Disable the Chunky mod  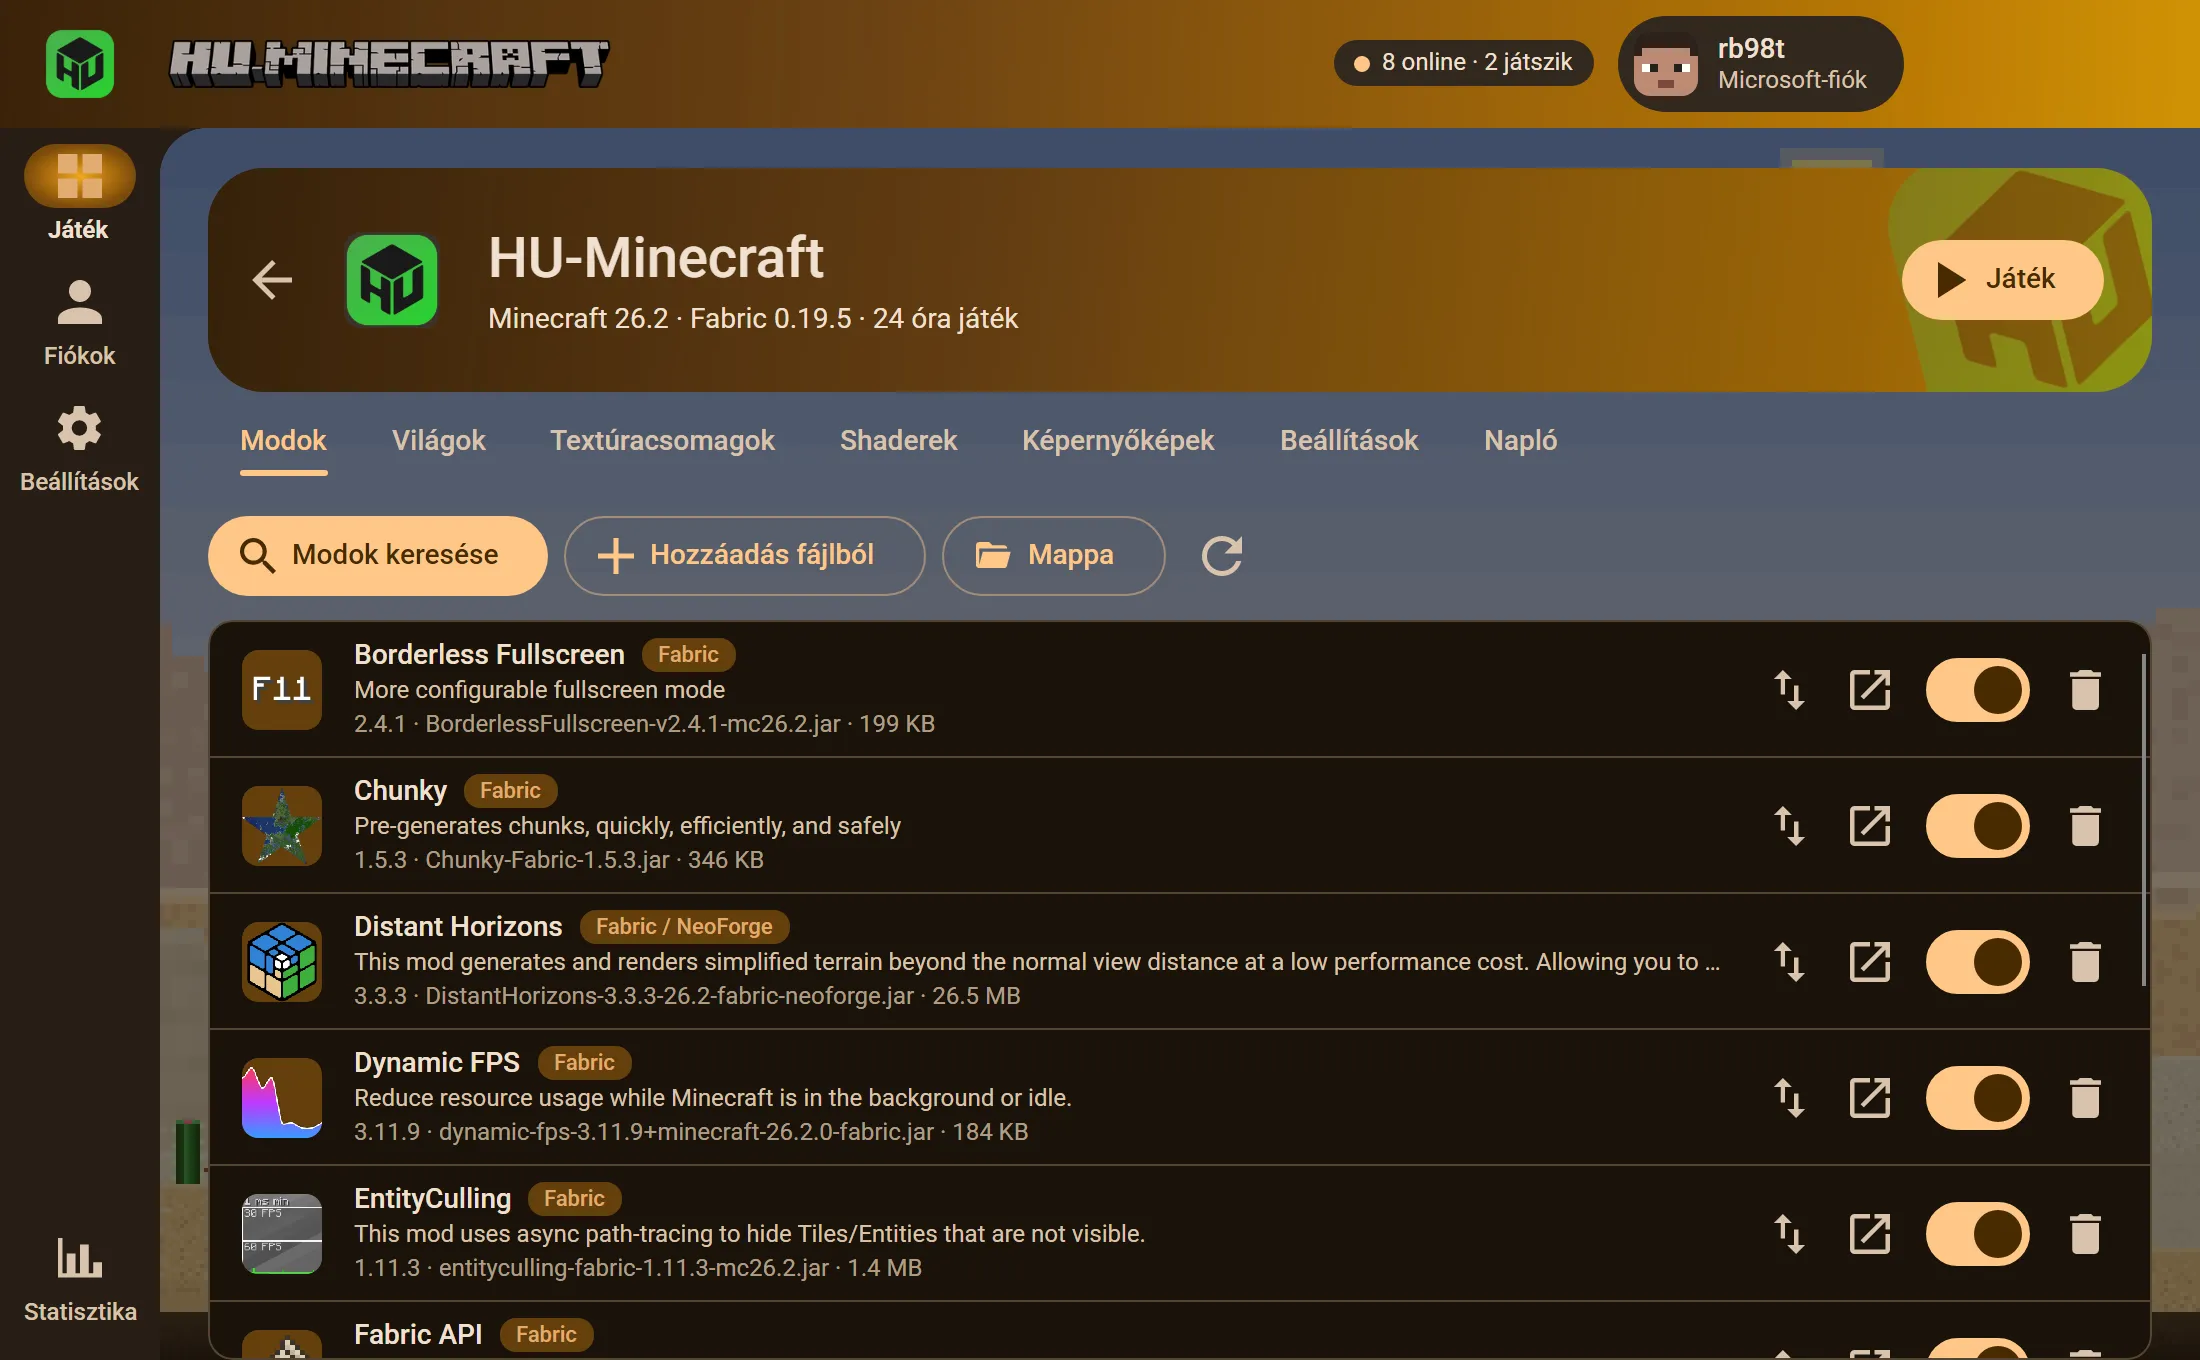tap(1978, 826)
